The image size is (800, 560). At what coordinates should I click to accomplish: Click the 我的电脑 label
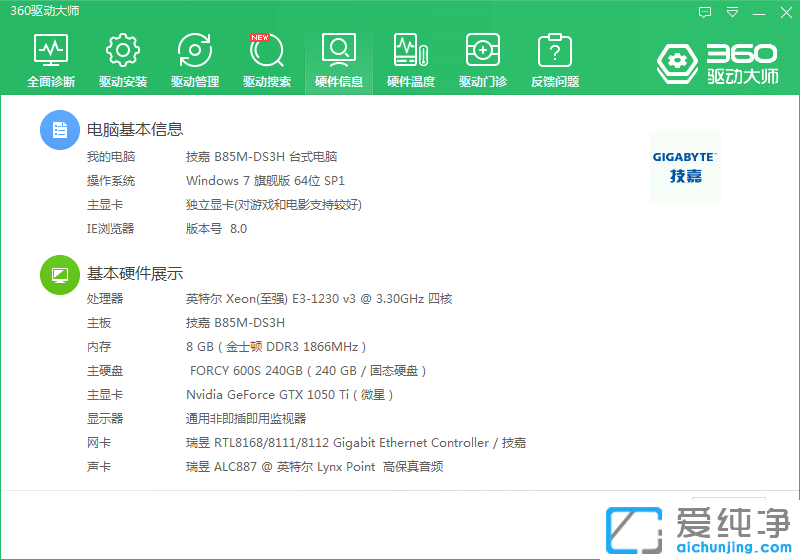[x=111, y=157]
